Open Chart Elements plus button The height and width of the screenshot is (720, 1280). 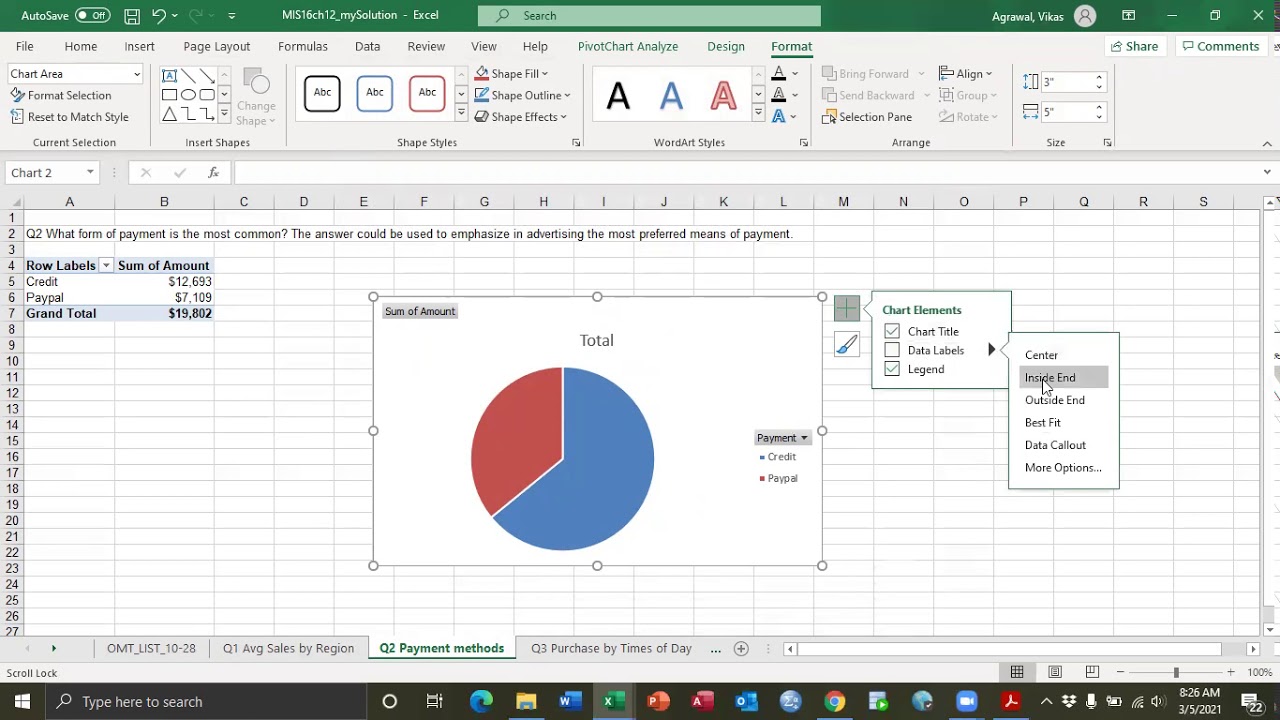click(x=846, y=308)
